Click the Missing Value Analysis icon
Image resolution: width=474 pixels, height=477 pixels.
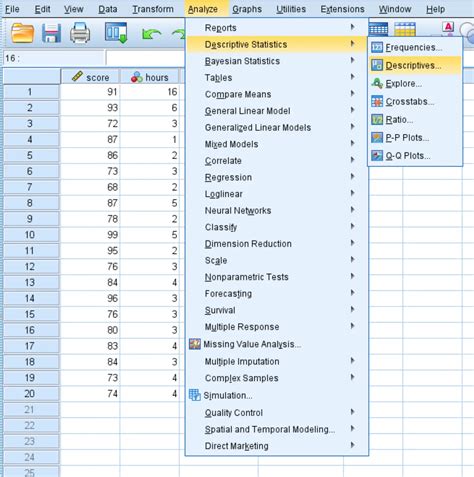(x=195, y=344)
